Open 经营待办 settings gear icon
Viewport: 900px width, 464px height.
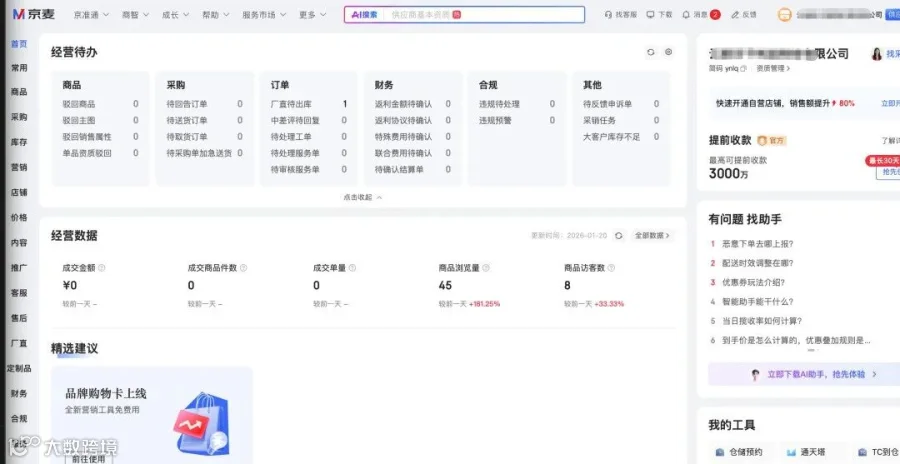point(669,52)
